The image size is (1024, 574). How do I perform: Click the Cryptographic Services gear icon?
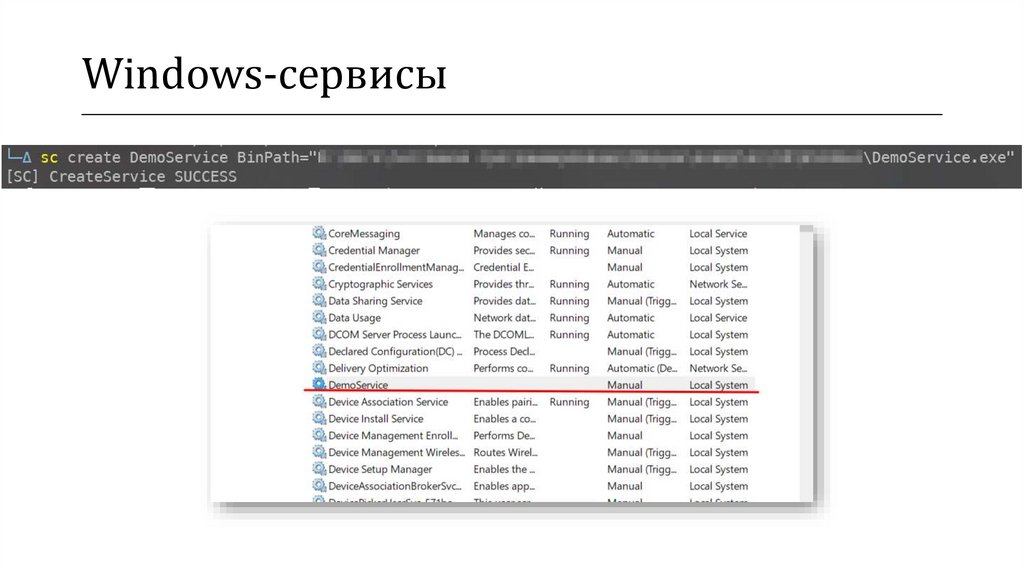tap(319, 285)
